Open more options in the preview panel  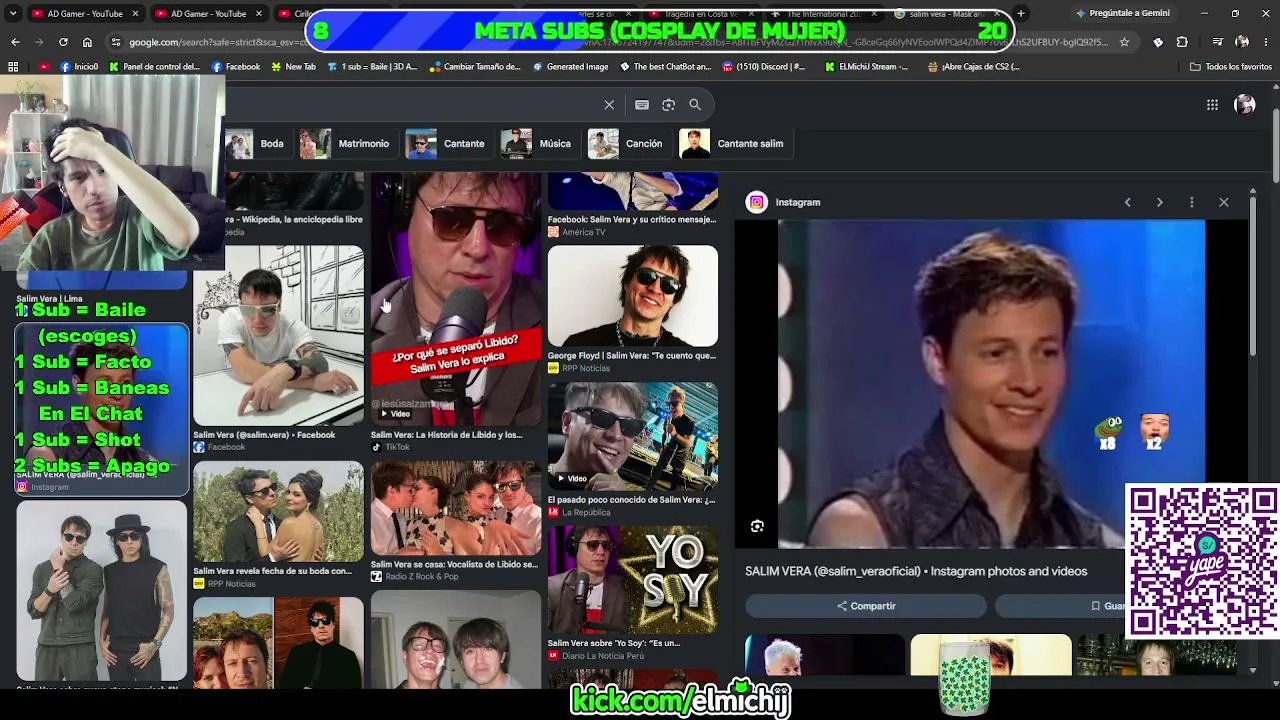pyautogui.click(x=1191, y=202)
